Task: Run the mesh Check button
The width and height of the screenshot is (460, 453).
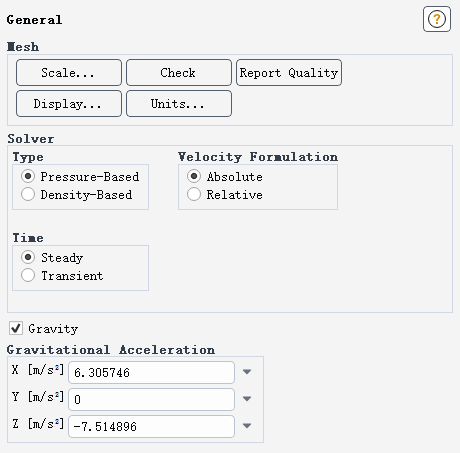Action: (x=179, y=73)
